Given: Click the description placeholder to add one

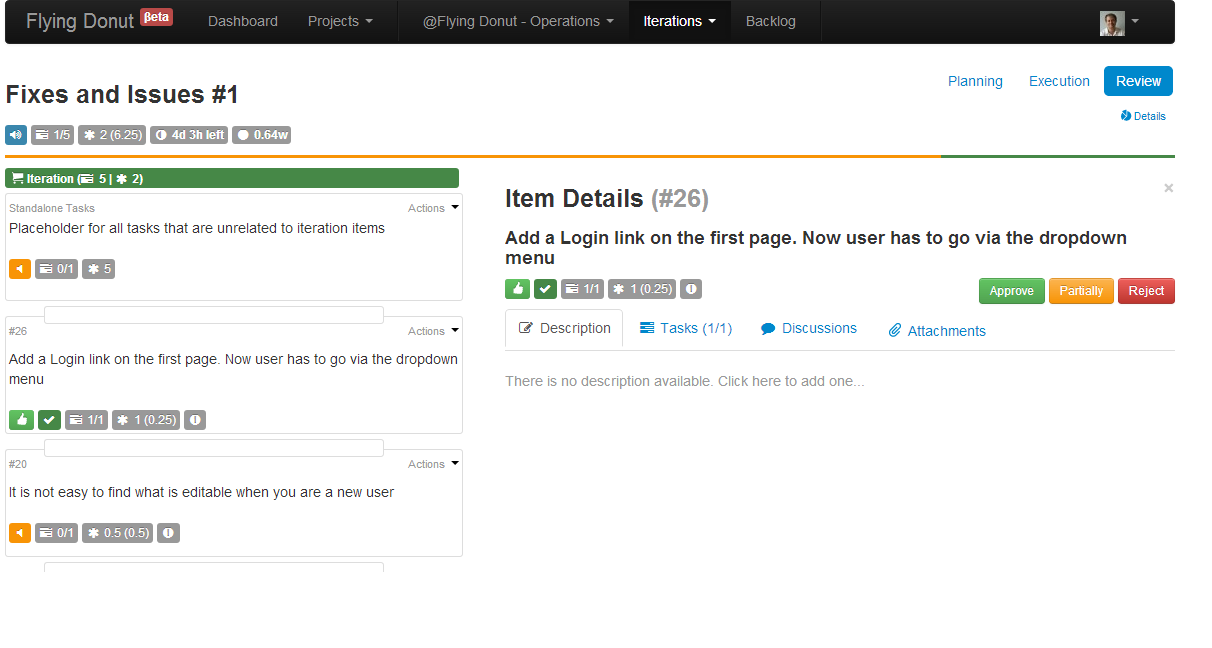Looking at the screenshot, I should (x=684, y=381).
